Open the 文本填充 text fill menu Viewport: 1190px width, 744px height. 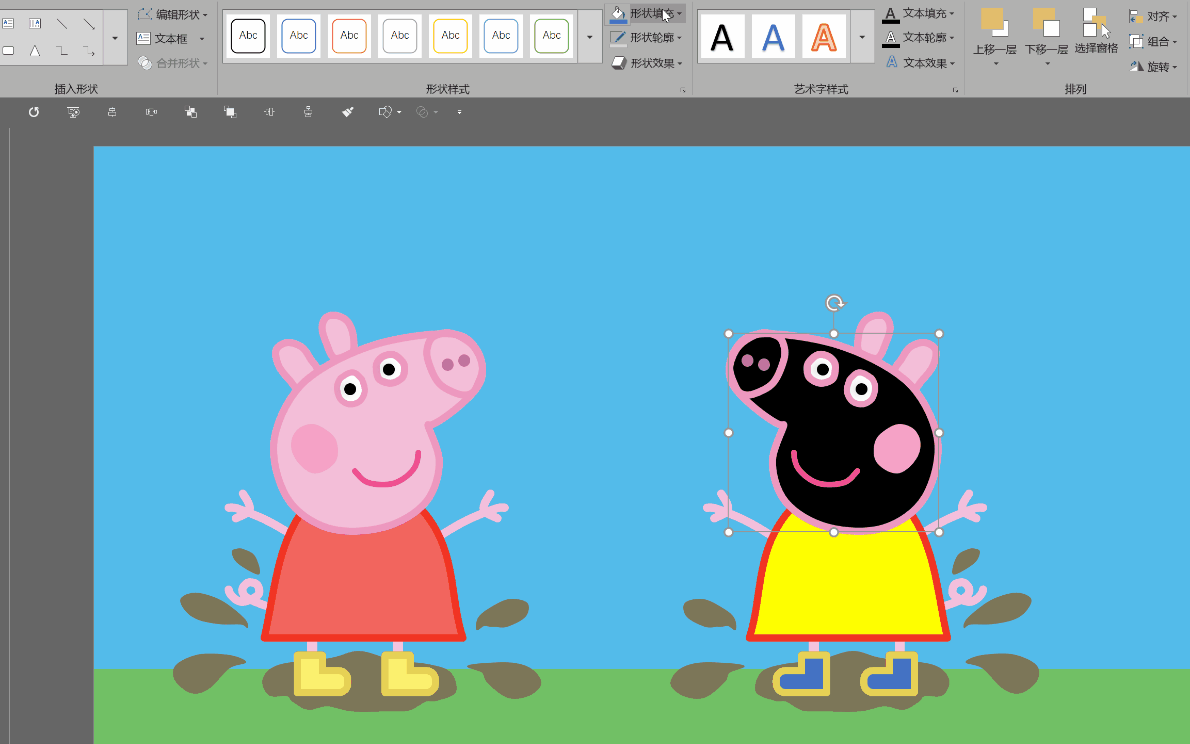918,14
